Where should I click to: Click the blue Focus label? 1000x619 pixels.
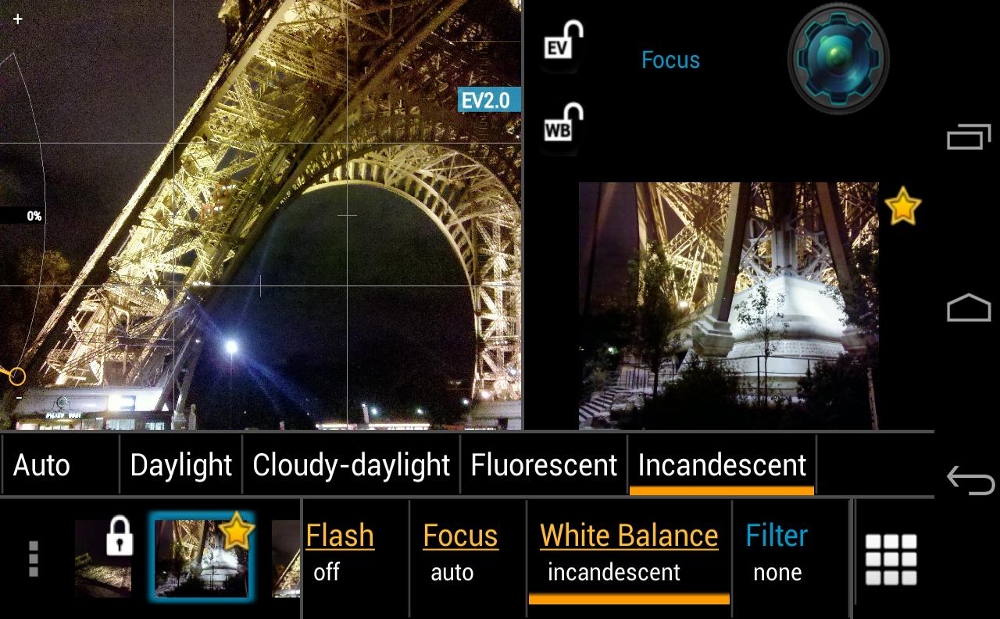670,60
